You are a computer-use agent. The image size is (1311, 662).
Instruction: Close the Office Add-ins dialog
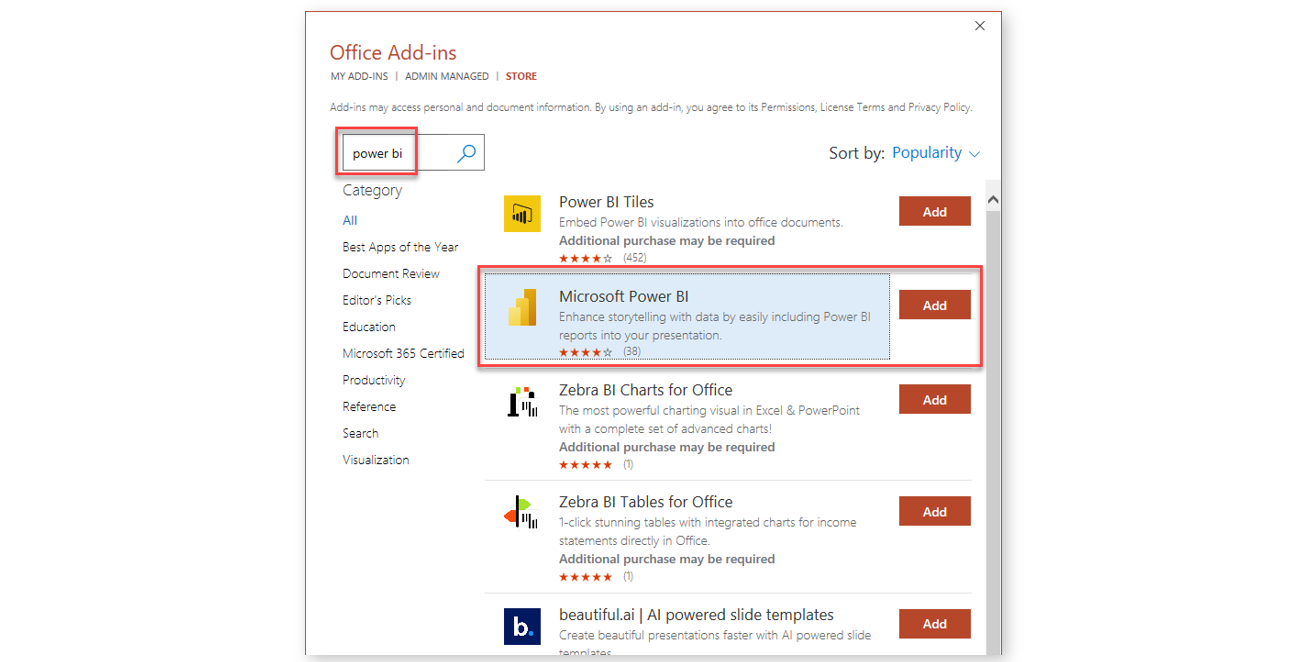[980, 26]
